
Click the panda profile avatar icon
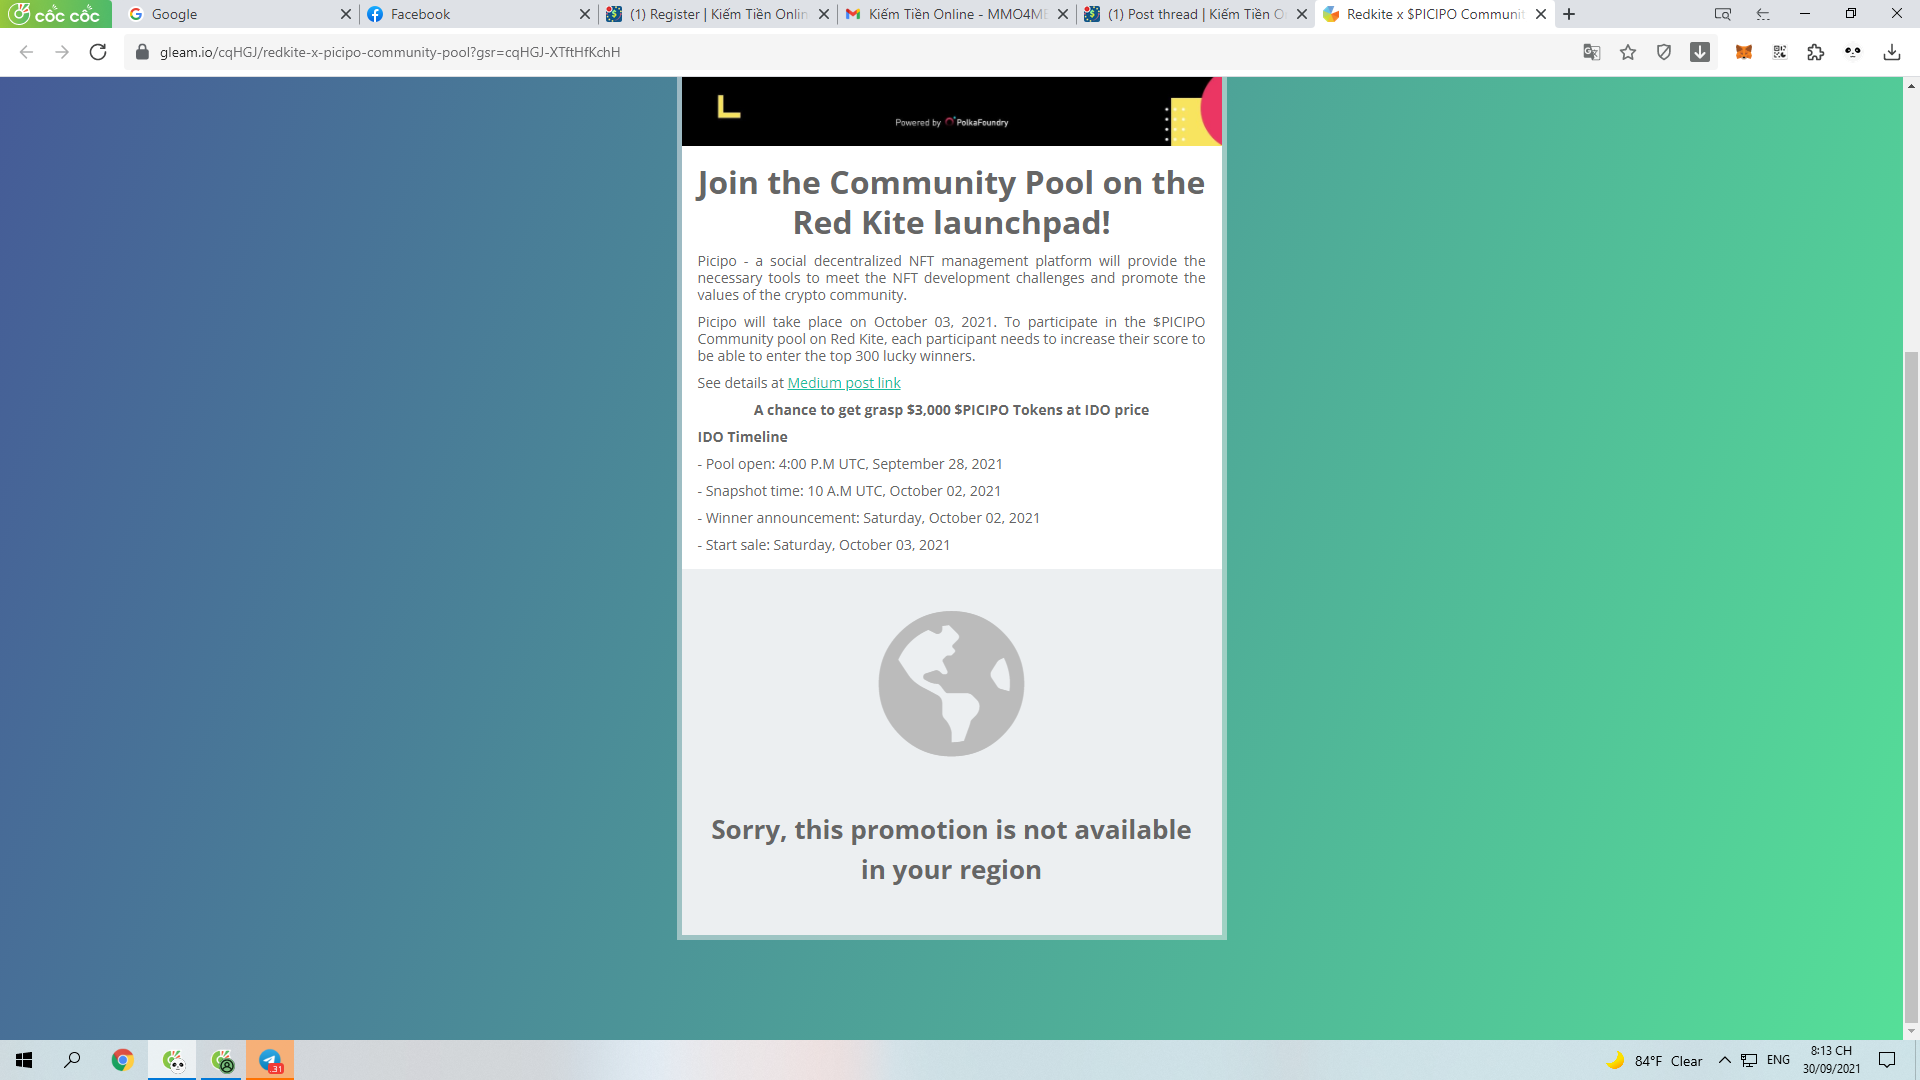[1853, 52]
